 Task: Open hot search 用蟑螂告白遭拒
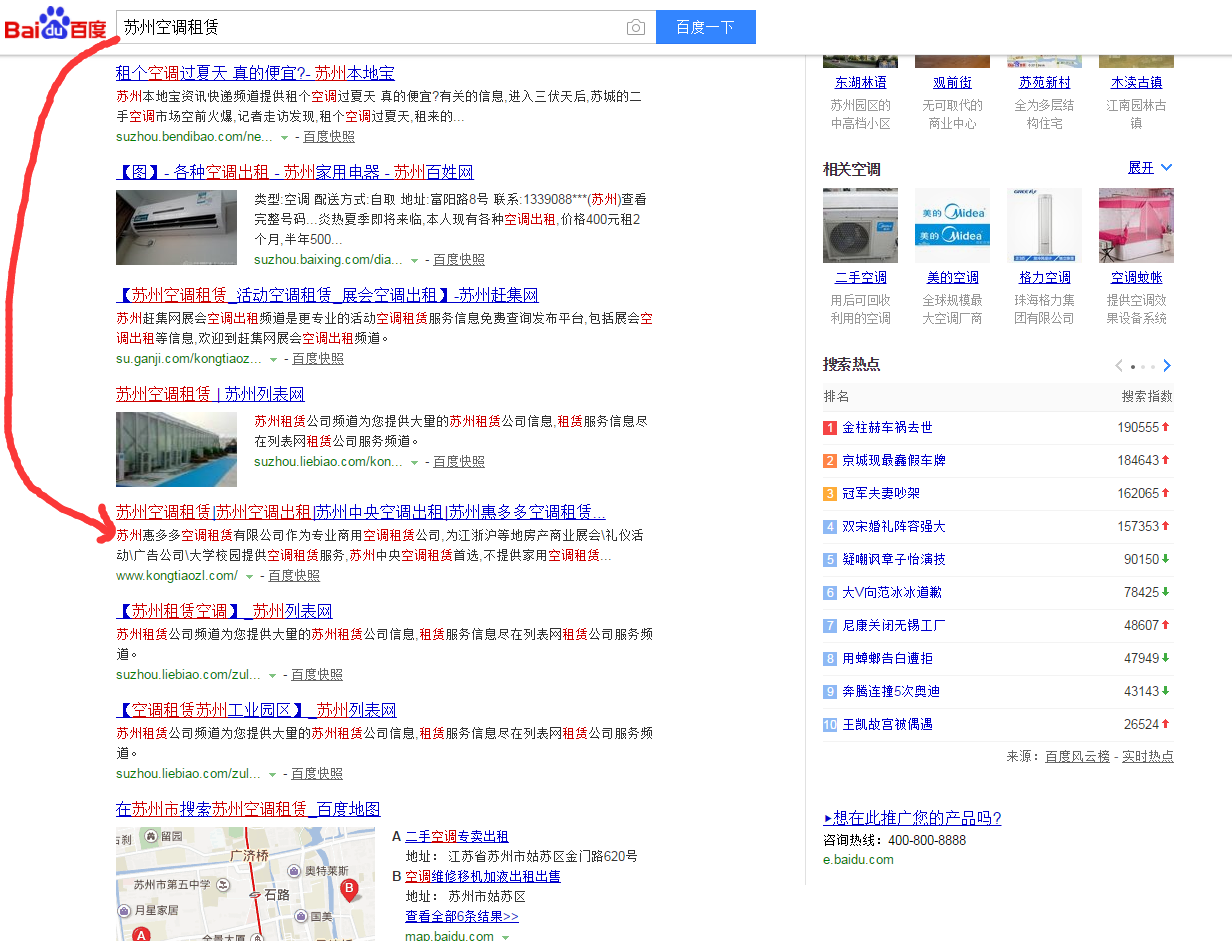click(887, 658)
